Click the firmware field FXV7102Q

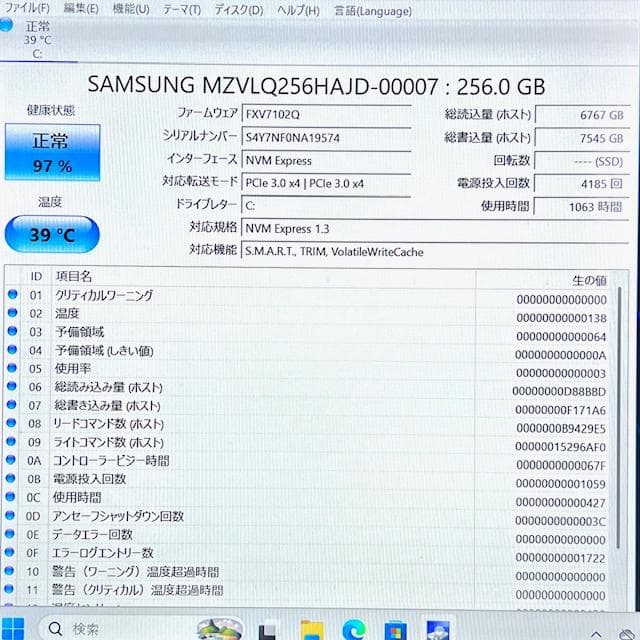(327, 114)
